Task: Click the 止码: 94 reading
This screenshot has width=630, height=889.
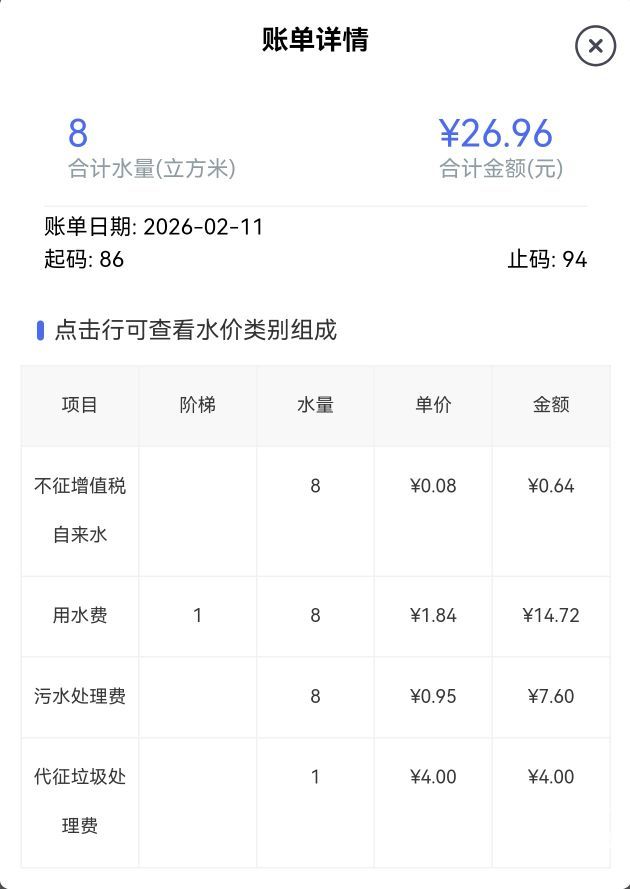Action: (x=547, y=260)
